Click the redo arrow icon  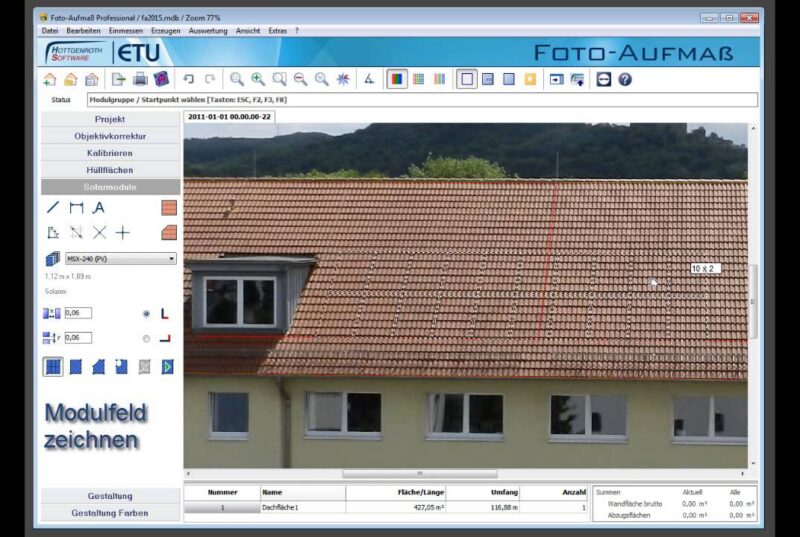[210, 79]
